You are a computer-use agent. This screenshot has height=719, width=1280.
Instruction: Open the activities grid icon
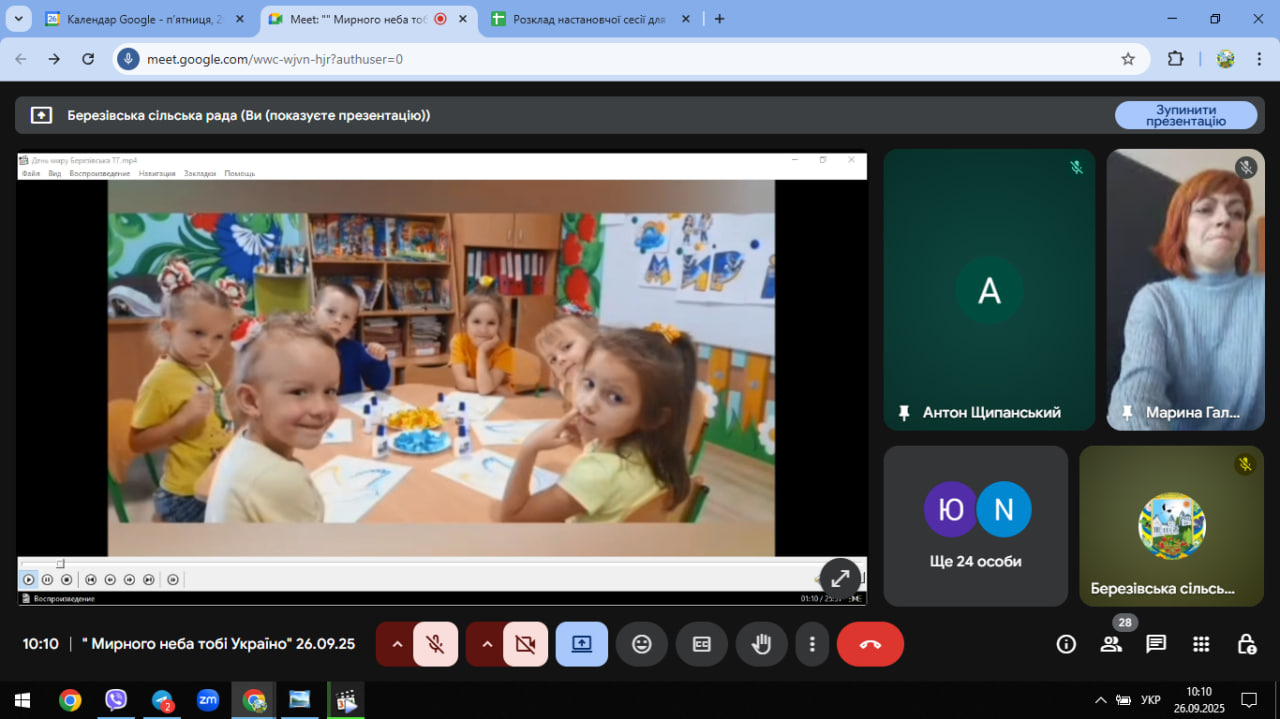pyautogui.click(x=1201, y=644)
